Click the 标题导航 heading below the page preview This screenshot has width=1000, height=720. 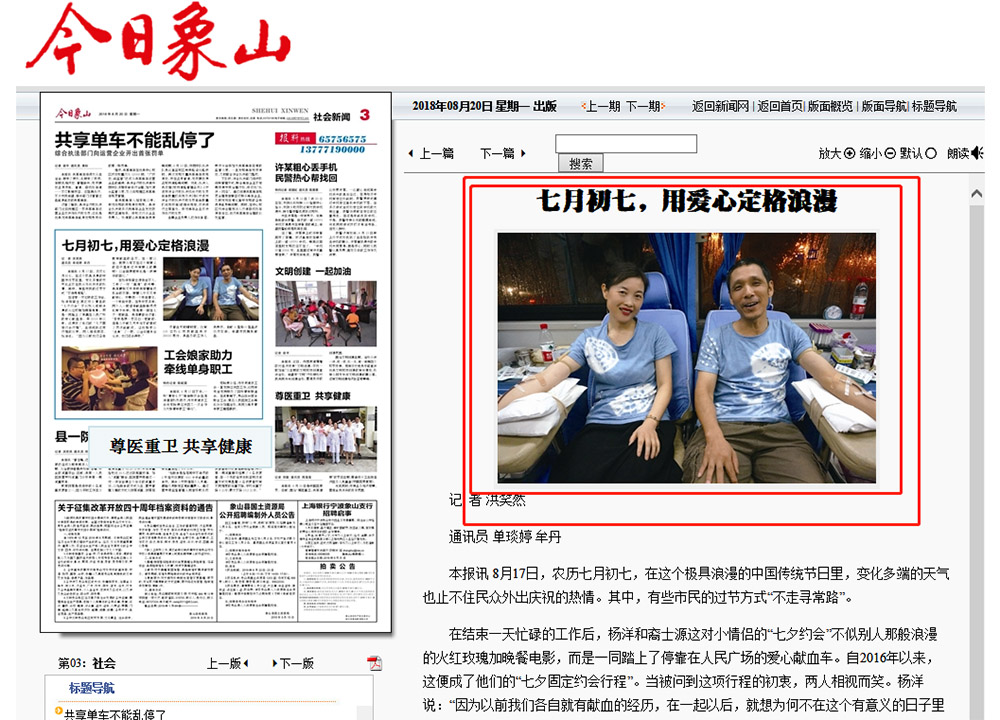point(92,687)
